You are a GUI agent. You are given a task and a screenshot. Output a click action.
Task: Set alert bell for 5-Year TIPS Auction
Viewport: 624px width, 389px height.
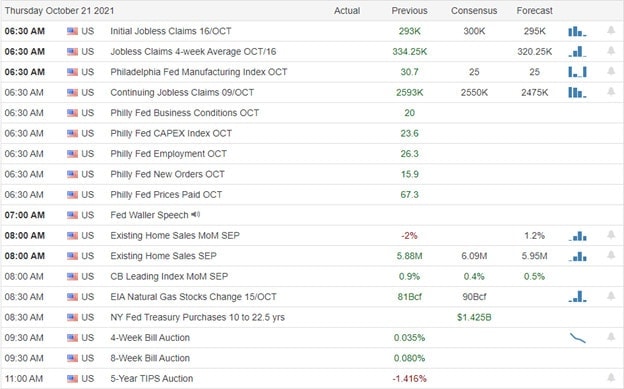[611, 377]
